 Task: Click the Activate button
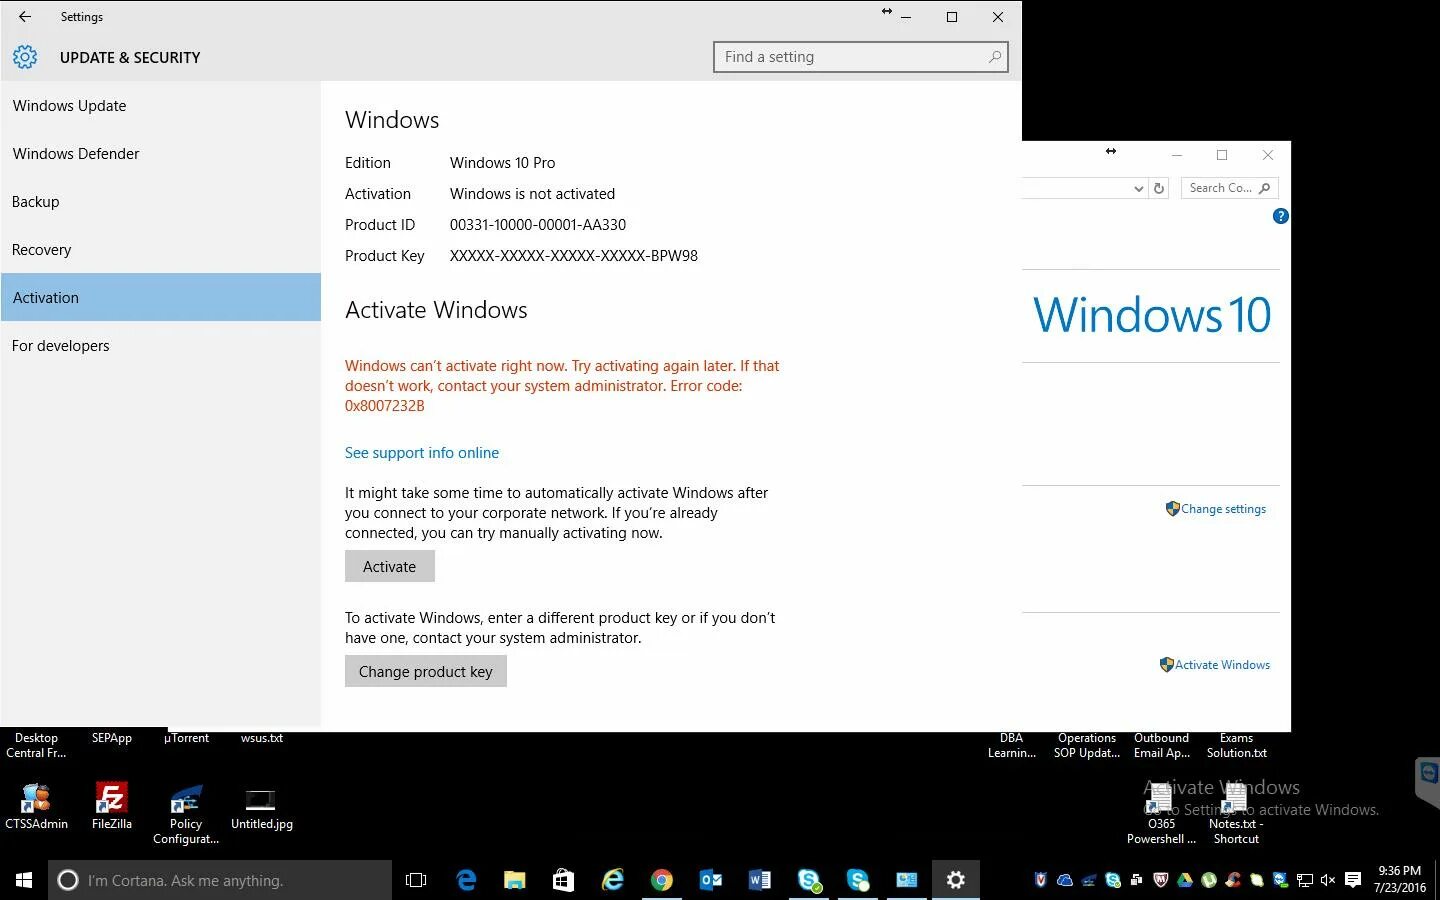pos(390,566)
